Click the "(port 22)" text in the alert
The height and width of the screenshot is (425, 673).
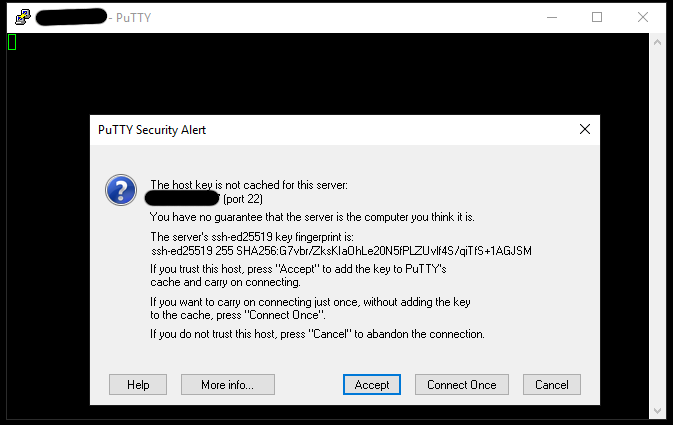click(x=243, y=199)
